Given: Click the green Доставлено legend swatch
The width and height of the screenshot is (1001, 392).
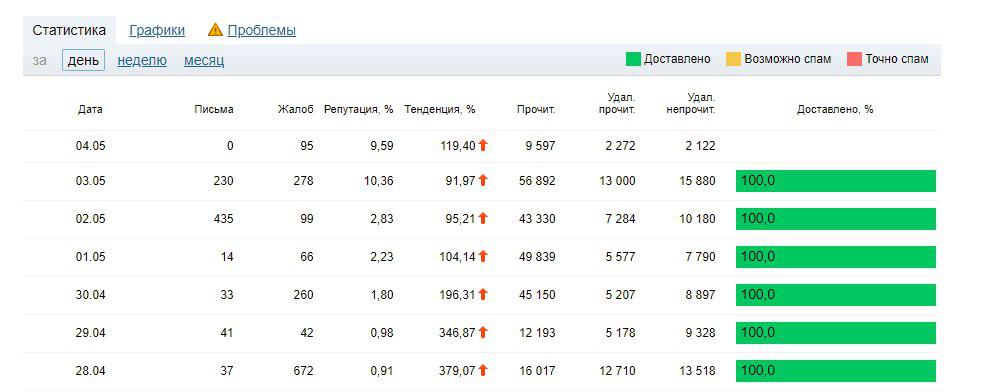Looking at the screenshot, I should tap(633, 59).
